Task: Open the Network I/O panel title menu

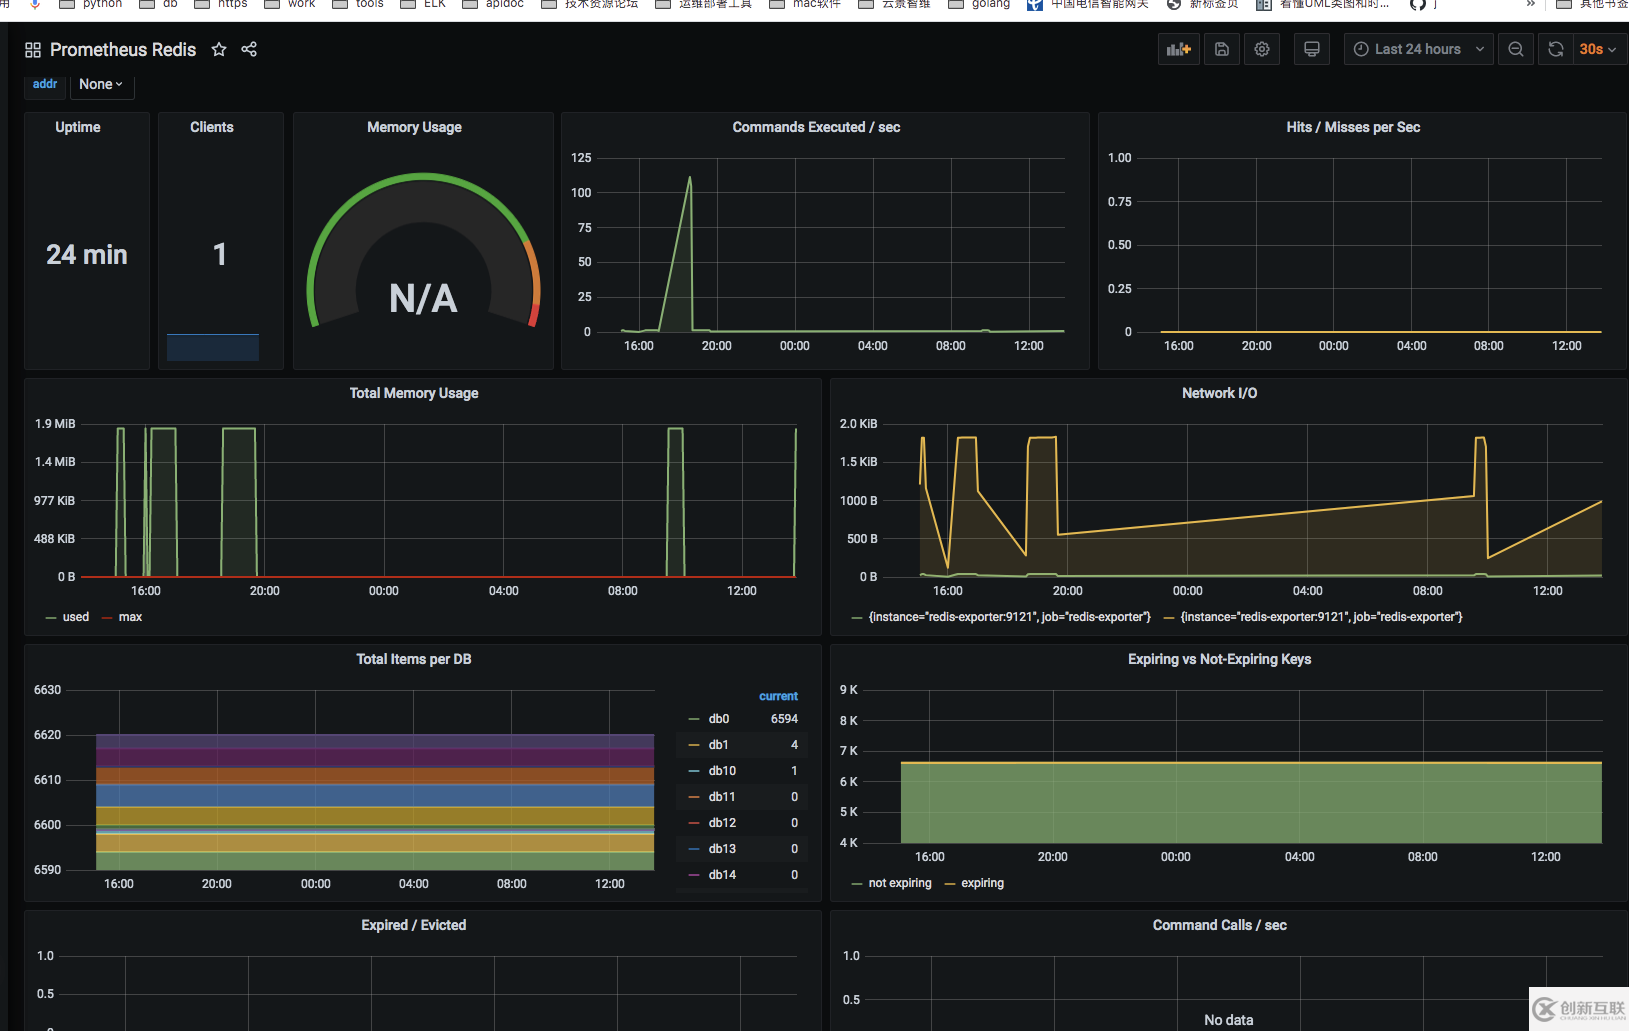Action: tap(1220, 393)
